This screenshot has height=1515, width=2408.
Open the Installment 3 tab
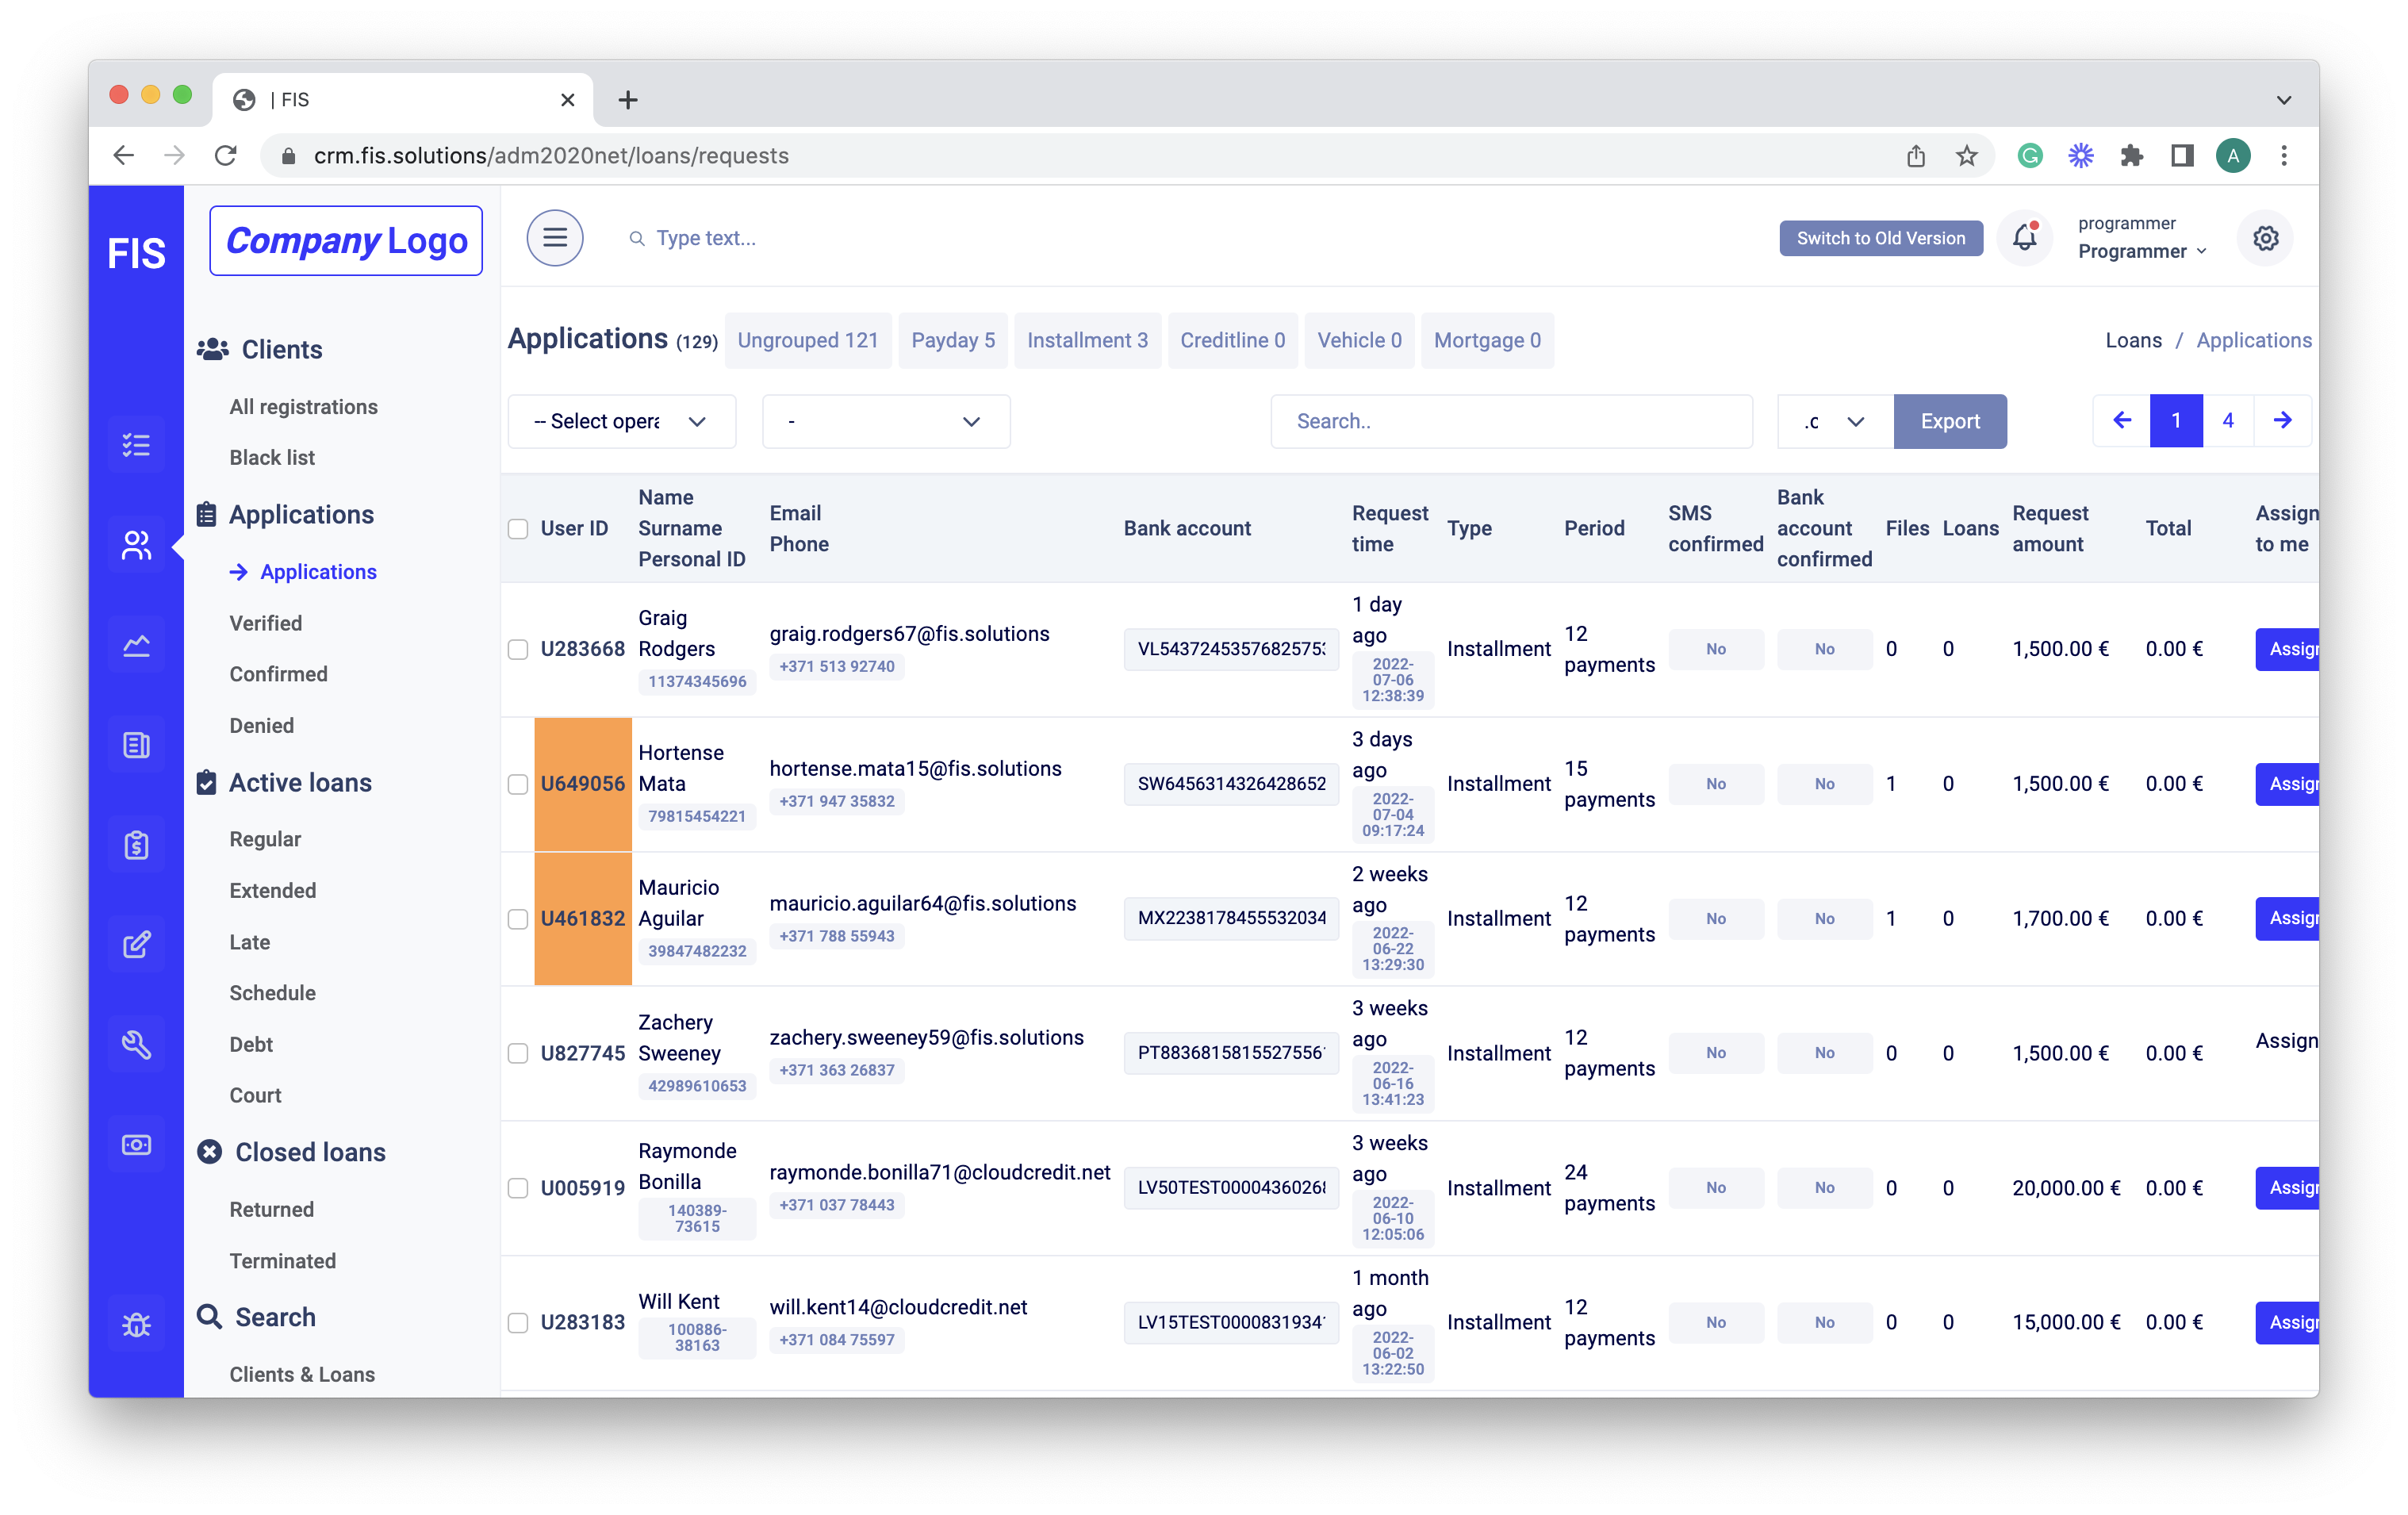click(1083, 340)
